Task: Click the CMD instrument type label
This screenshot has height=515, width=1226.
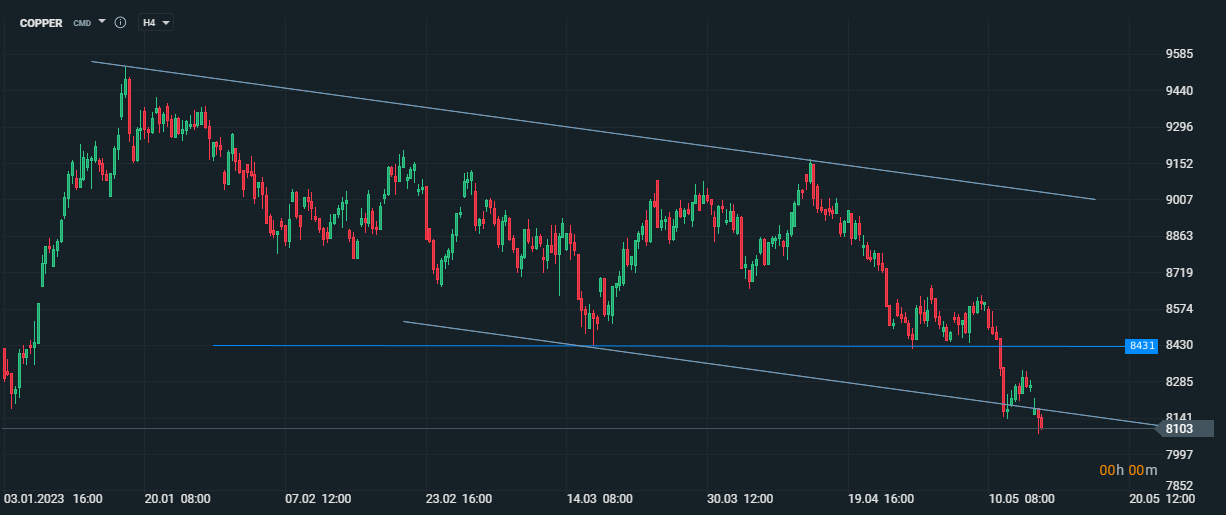Action: [x=82, y=22]
